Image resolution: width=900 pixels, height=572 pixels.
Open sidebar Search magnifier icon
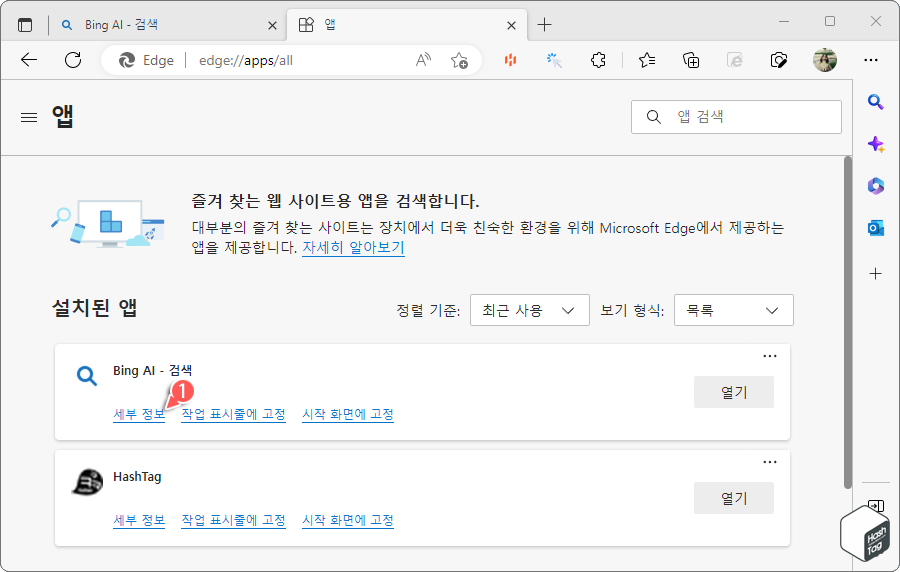875,102
